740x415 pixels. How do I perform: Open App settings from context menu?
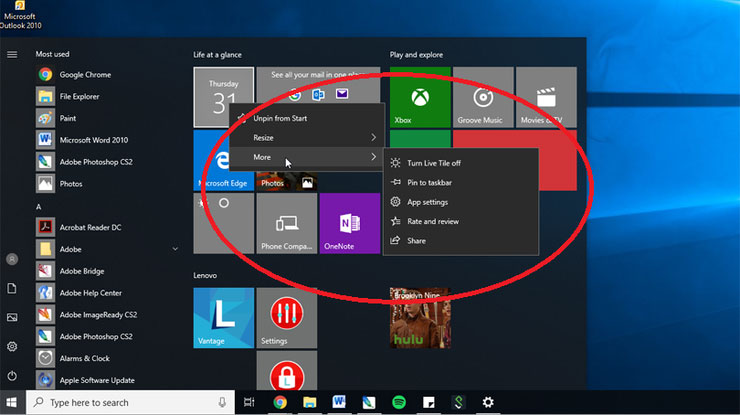pyautogui.click(x=461, y=202)
